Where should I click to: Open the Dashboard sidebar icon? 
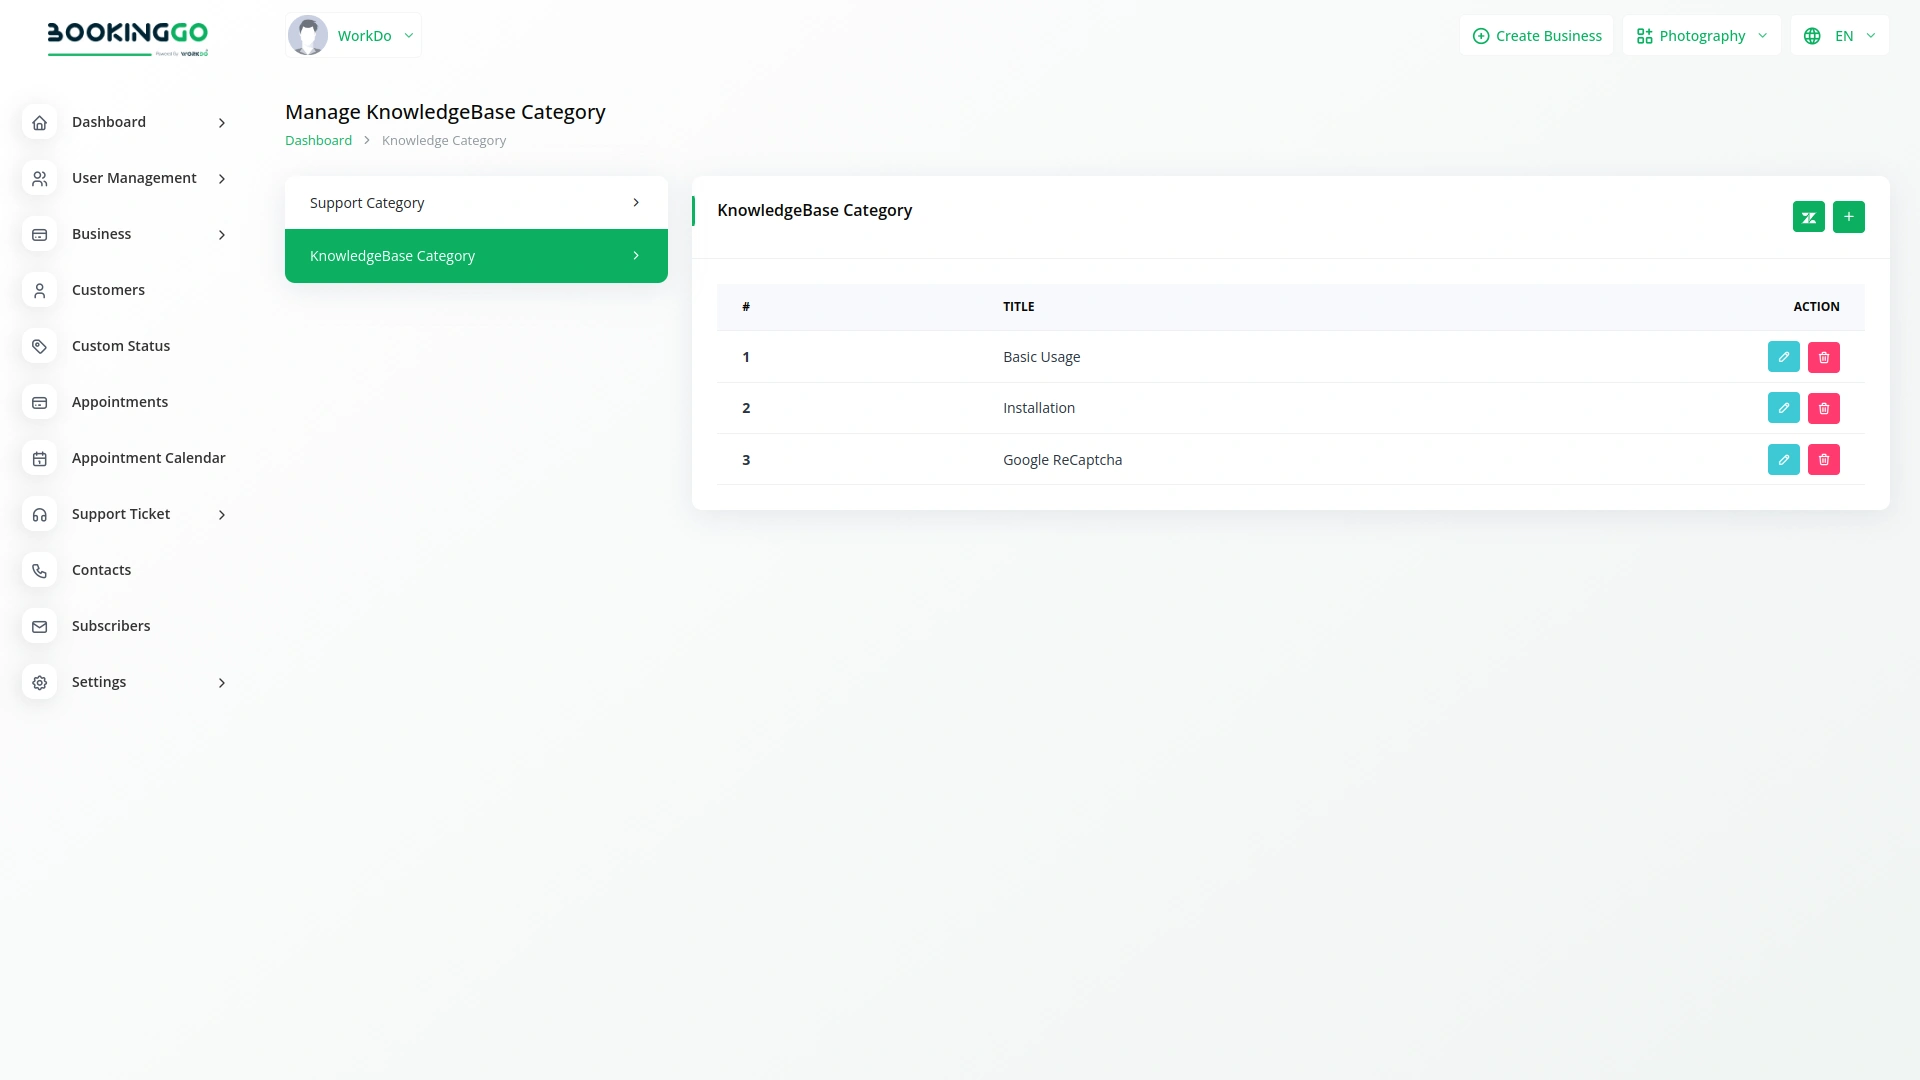pos(39,122)
